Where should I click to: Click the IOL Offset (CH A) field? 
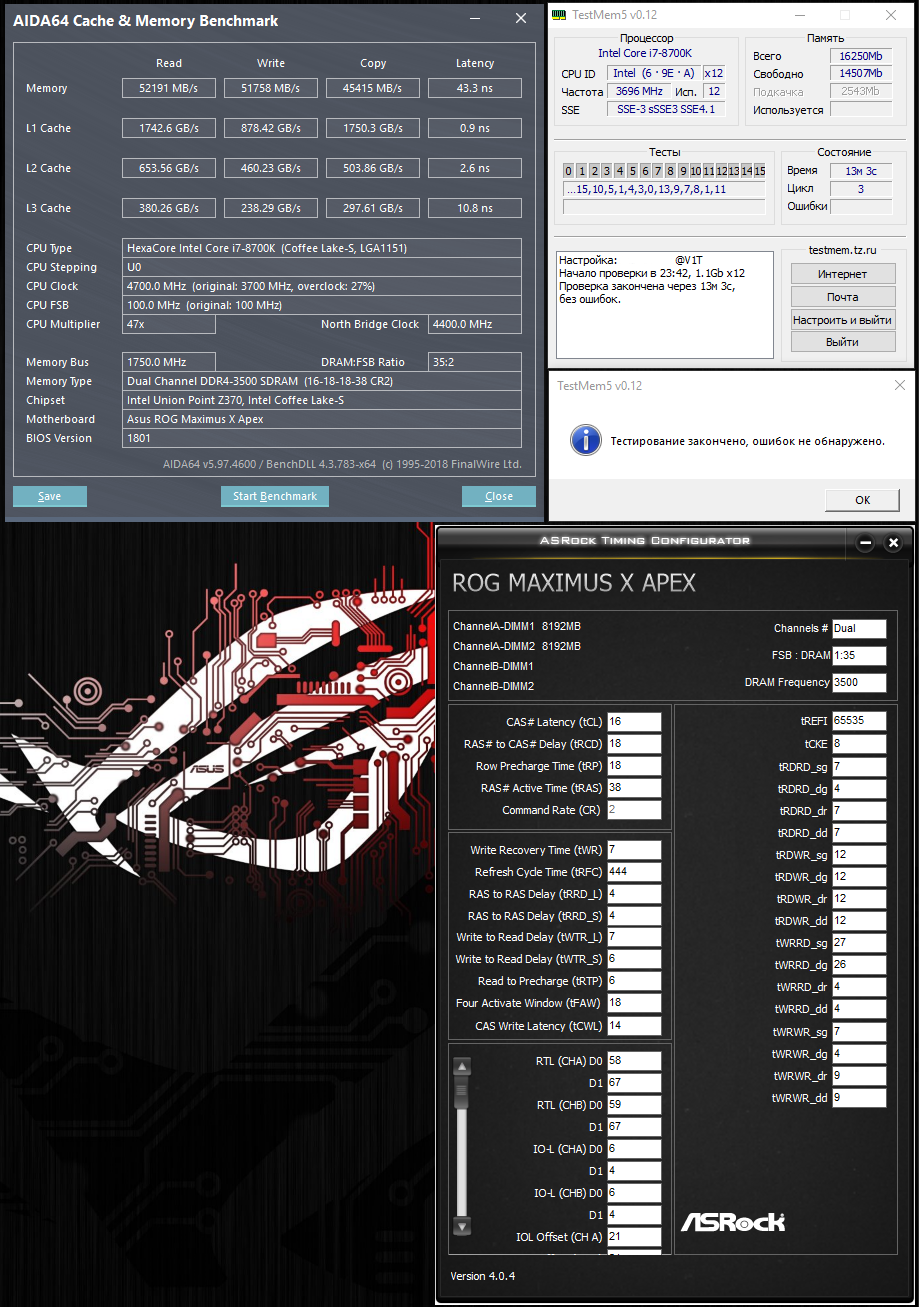(634, 1237)
